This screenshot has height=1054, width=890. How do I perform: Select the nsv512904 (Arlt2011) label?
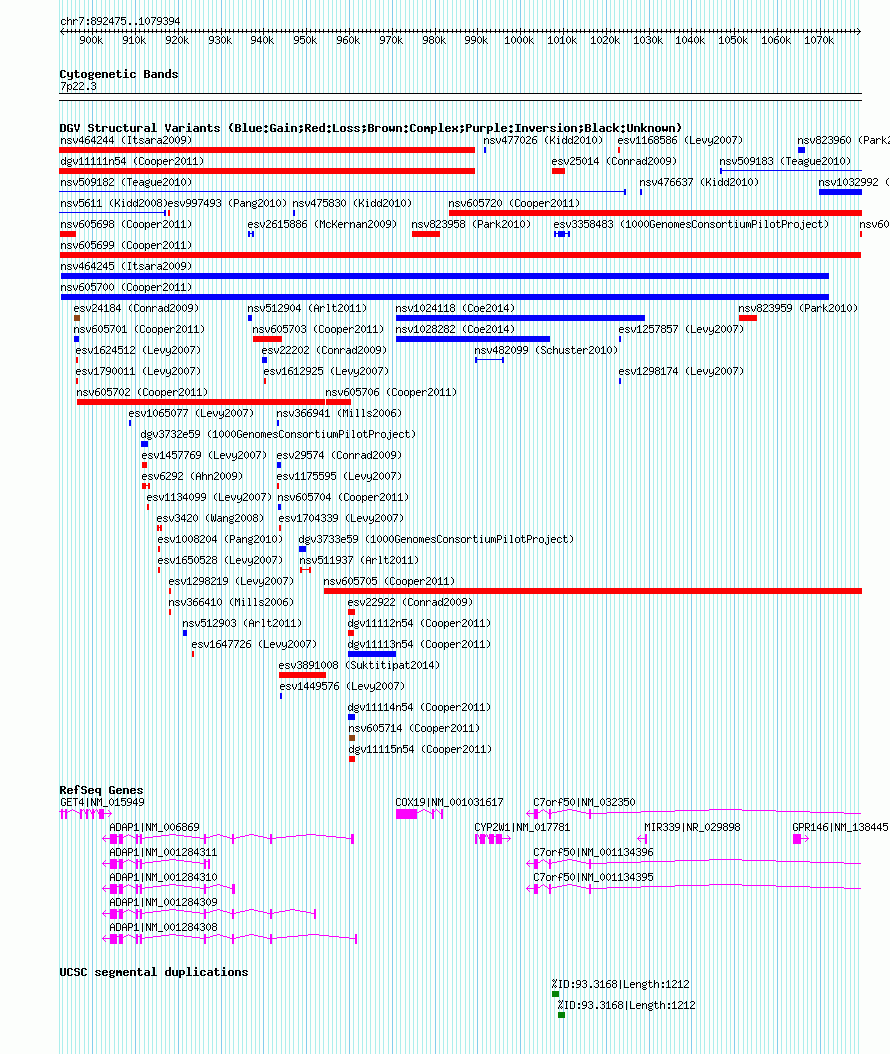tap(307, 309)
